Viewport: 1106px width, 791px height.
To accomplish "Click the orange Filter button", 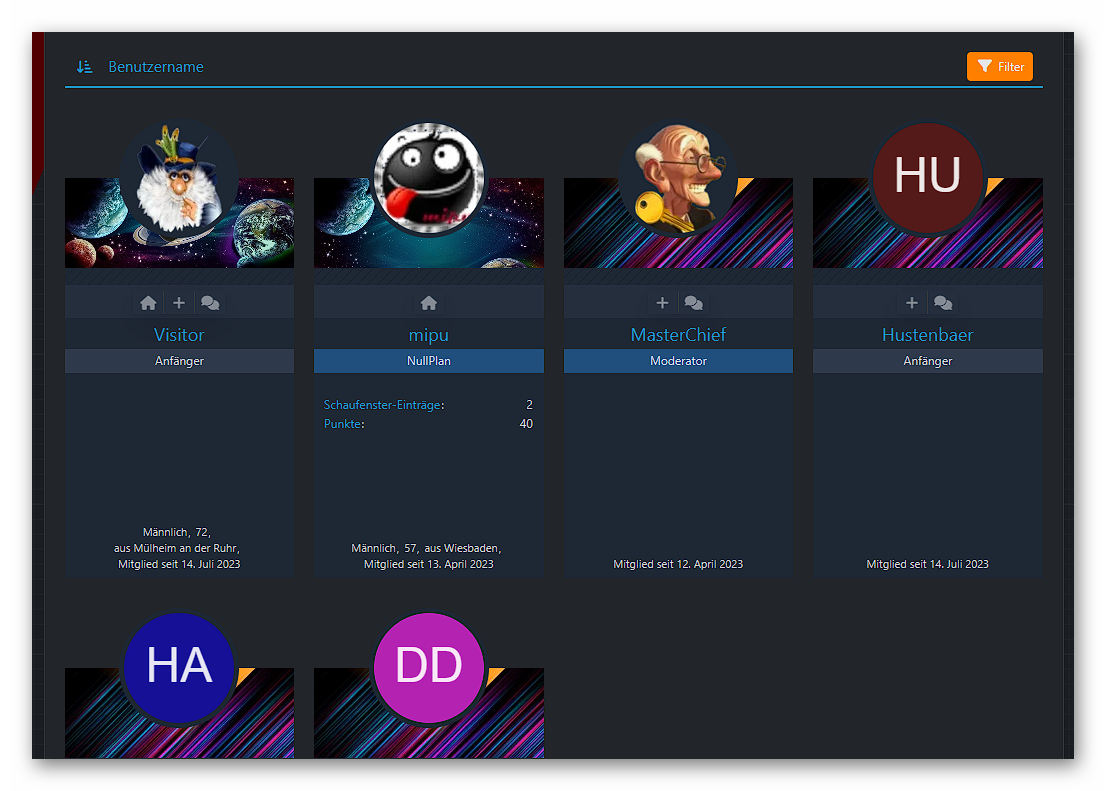I will point(999,67).
